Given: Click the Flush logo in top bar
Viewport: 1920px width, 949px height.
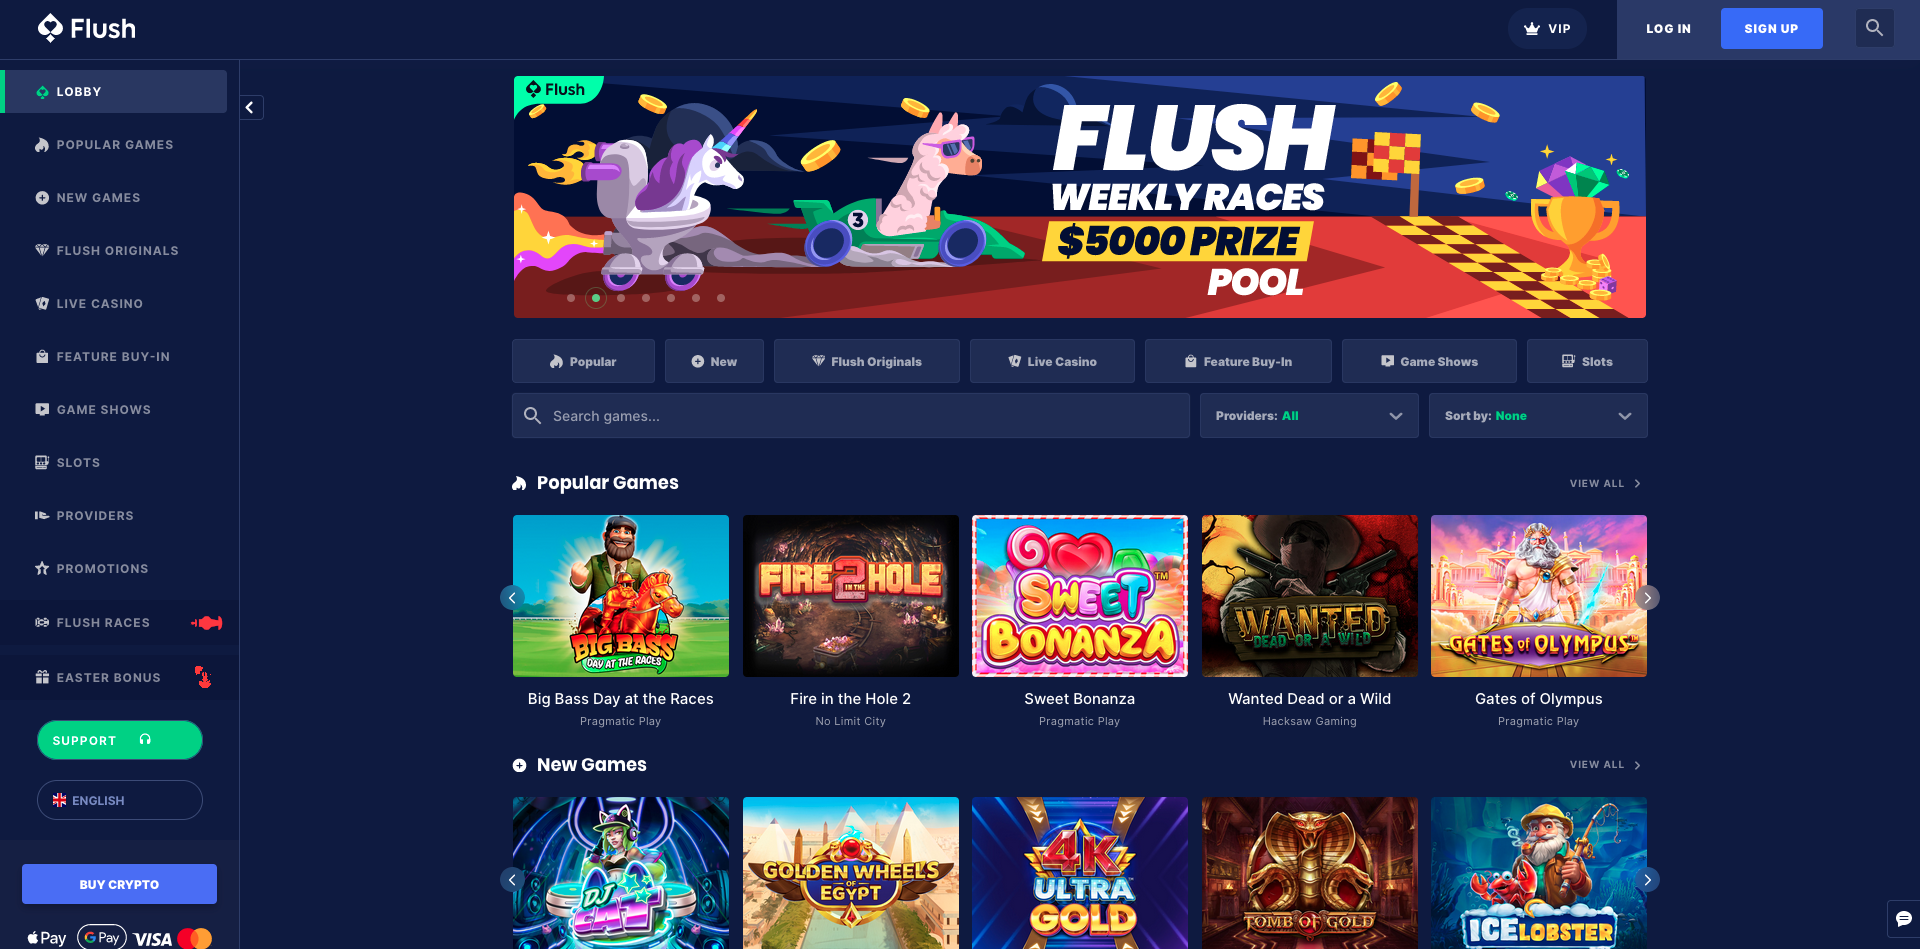Looking at the screenshot, I should tap(87, 28).
